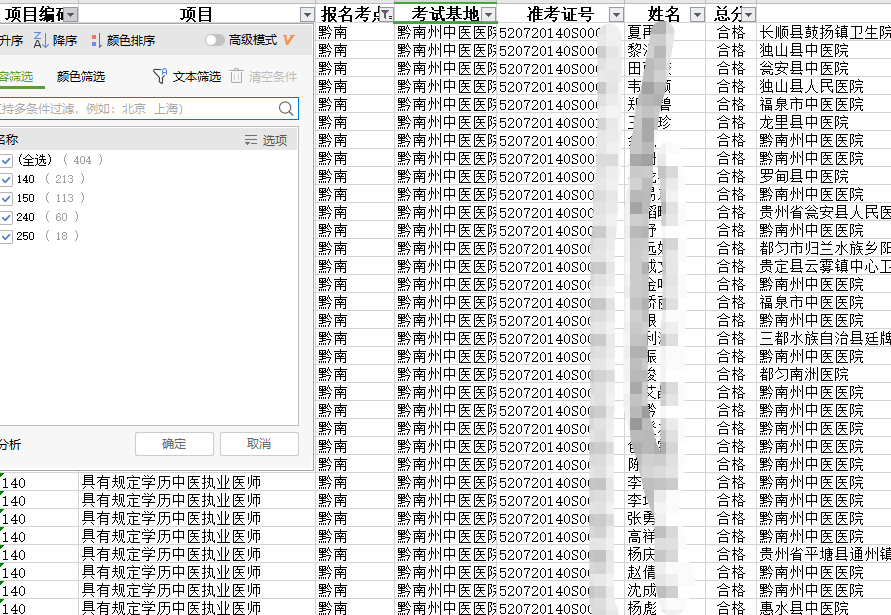Click the search magnifier icon in filter box

(286, 108)
